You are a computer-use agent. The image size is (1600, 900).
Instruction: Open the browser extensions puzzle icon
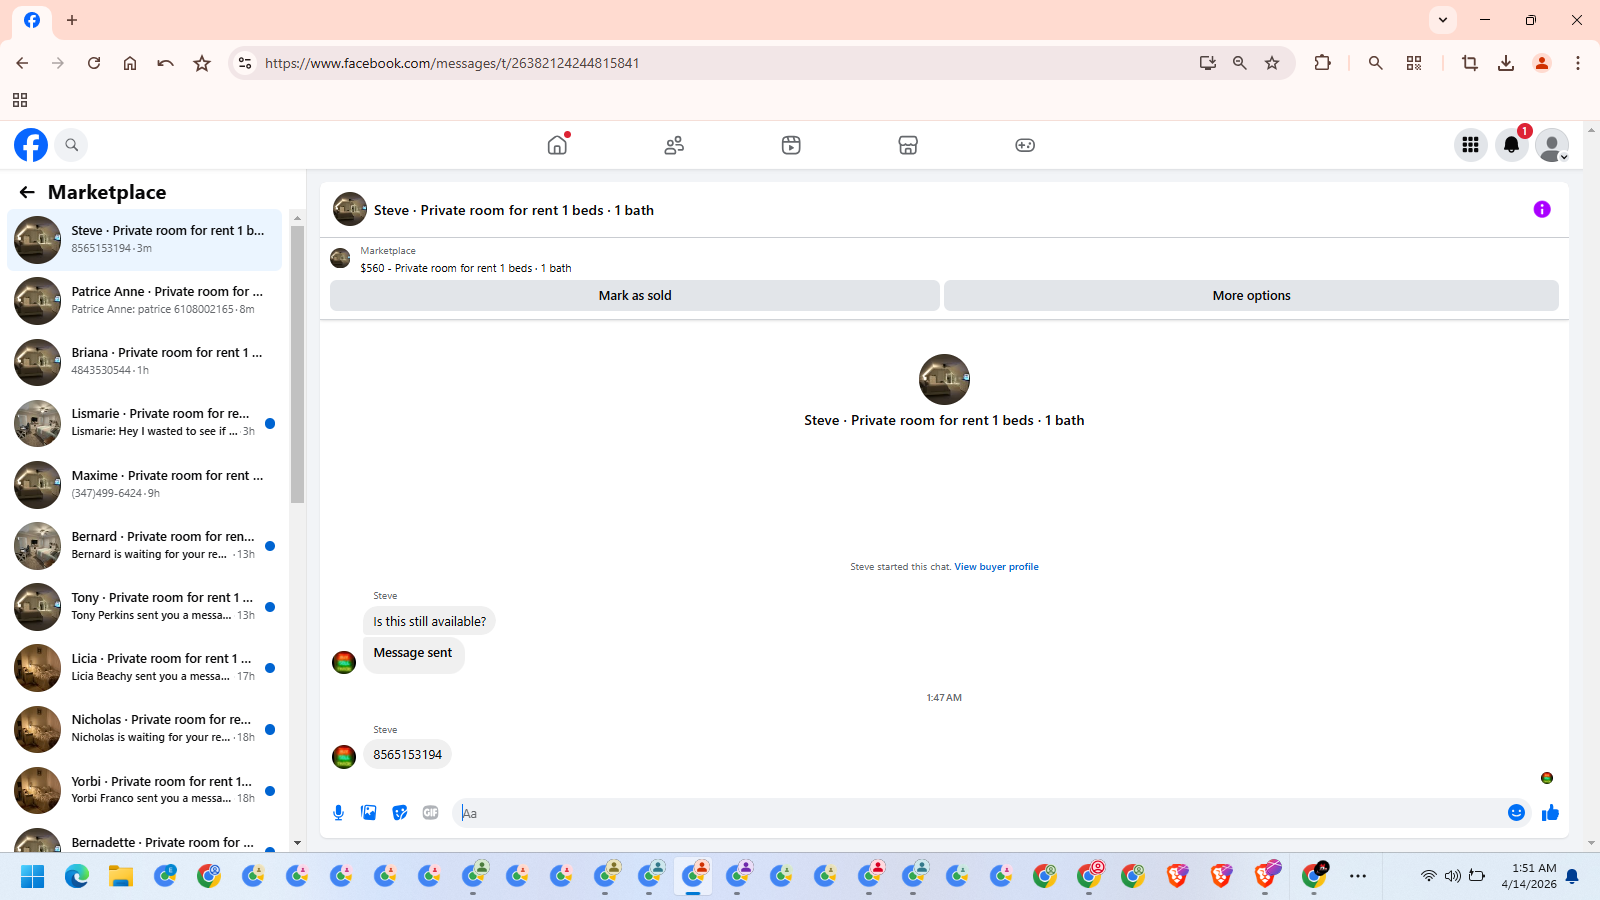tap(1322, 63)
